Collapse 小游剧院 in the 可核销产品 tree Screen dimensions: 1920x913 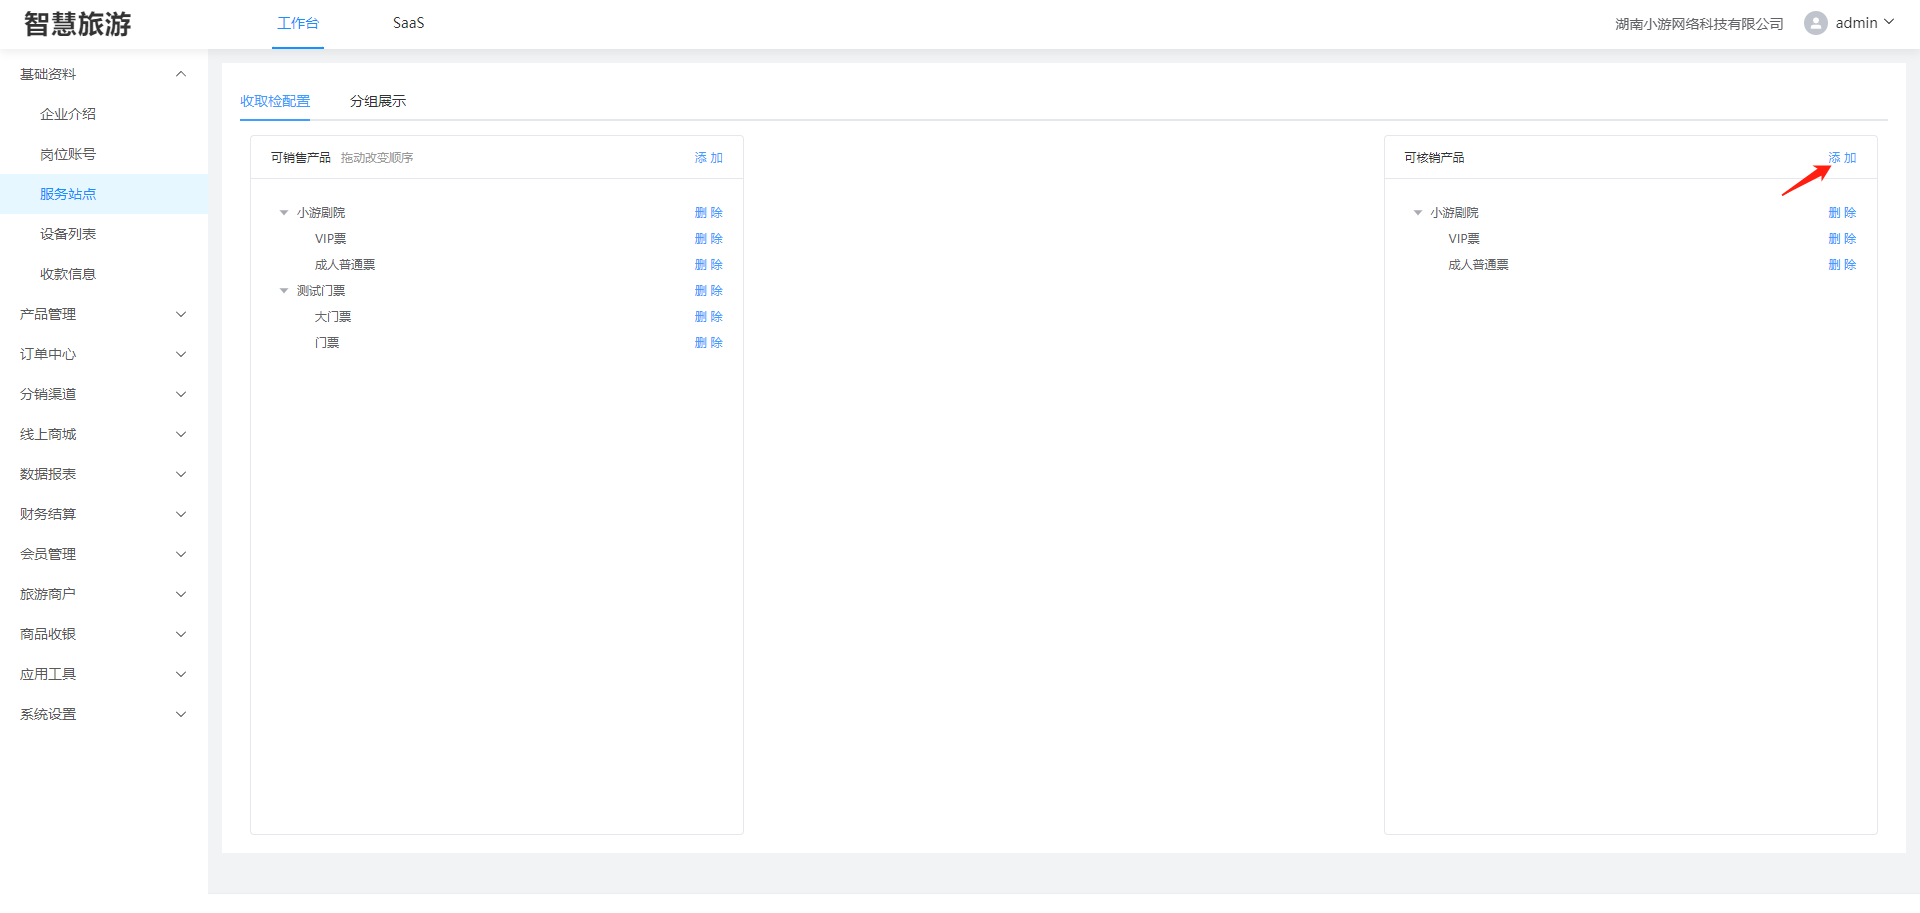[1417, 213]
